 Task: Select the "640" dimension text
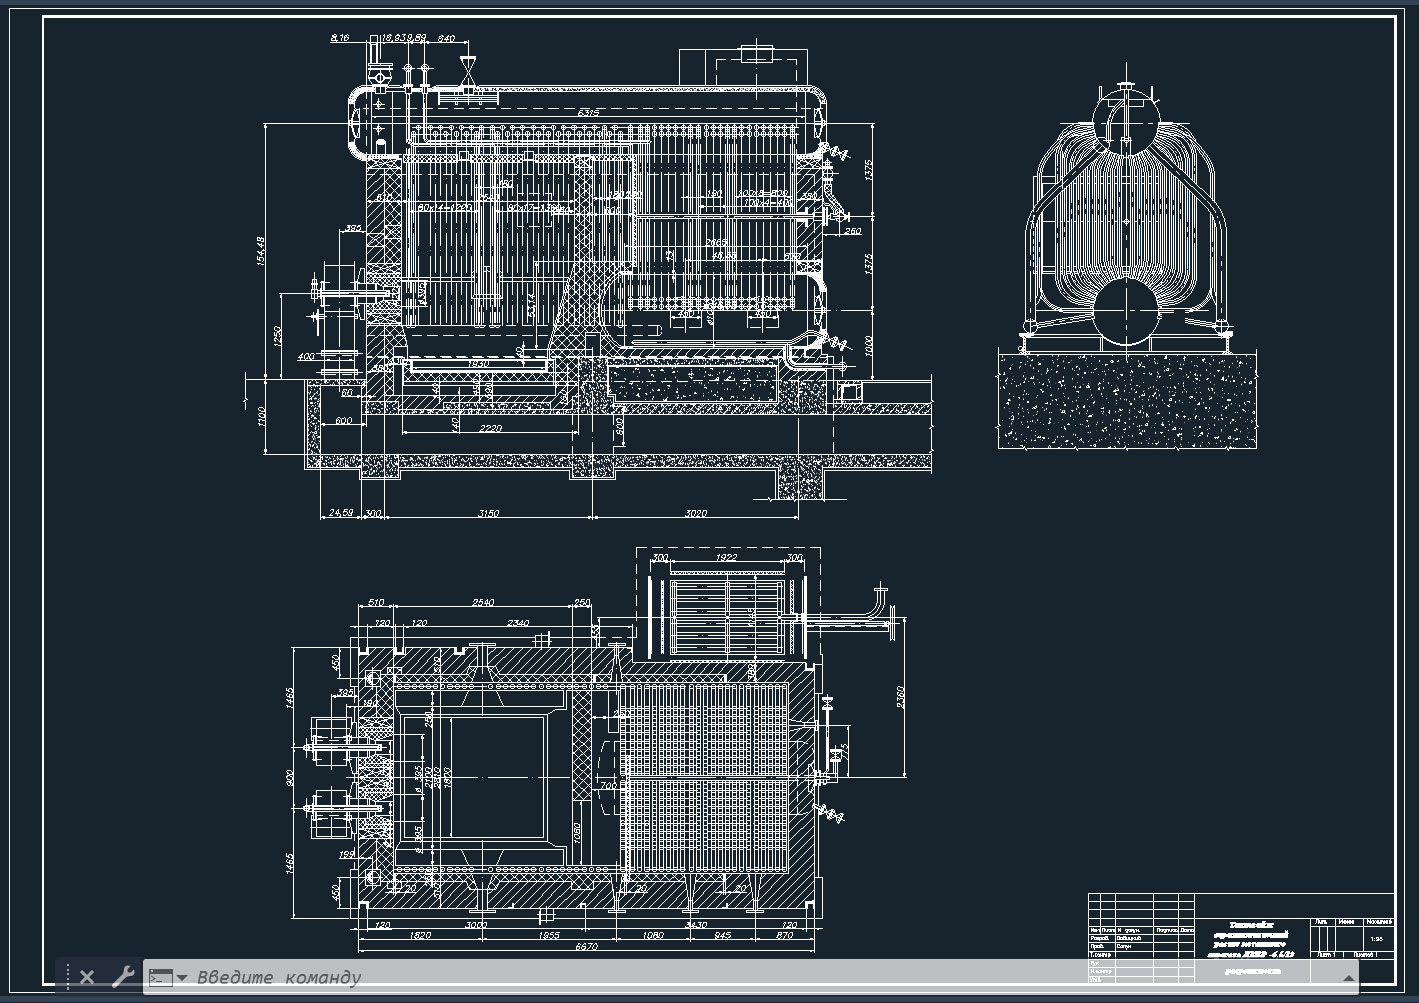coord(446,38)
